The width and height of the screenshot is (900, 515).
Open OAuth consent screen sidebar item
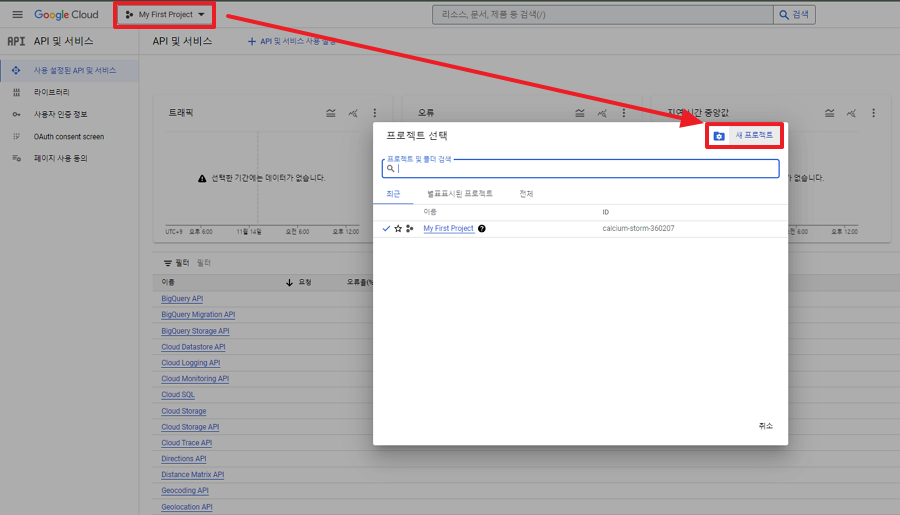click(x=69, y=137)
